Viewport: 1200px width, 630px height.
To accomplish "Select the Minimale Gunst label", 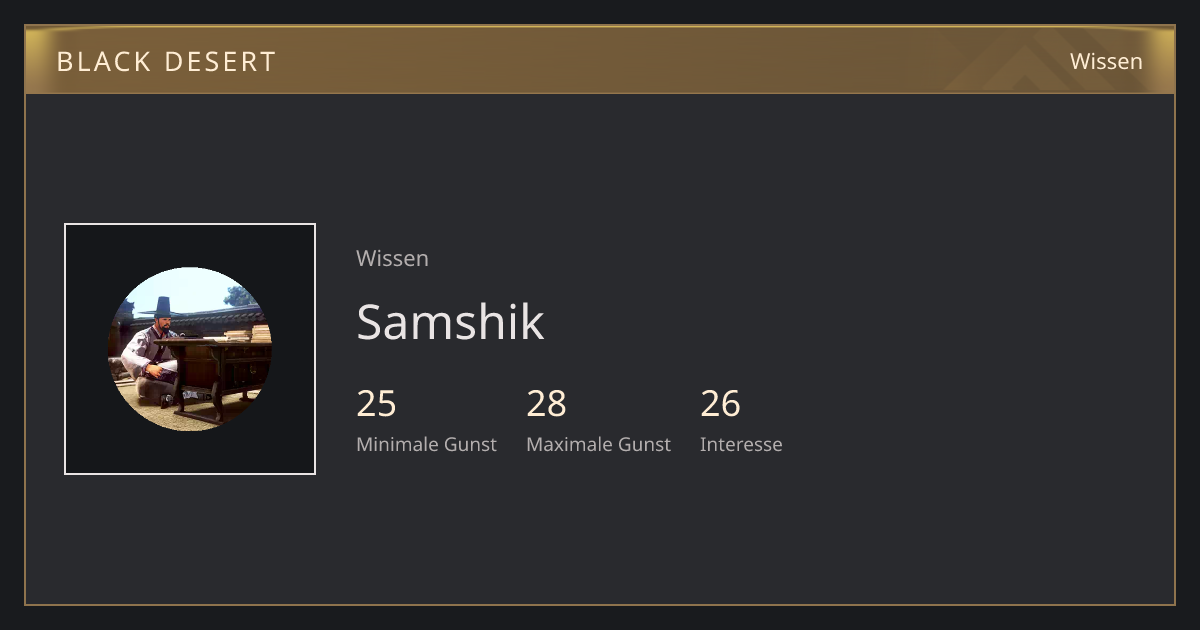I will tap(426, 444).
